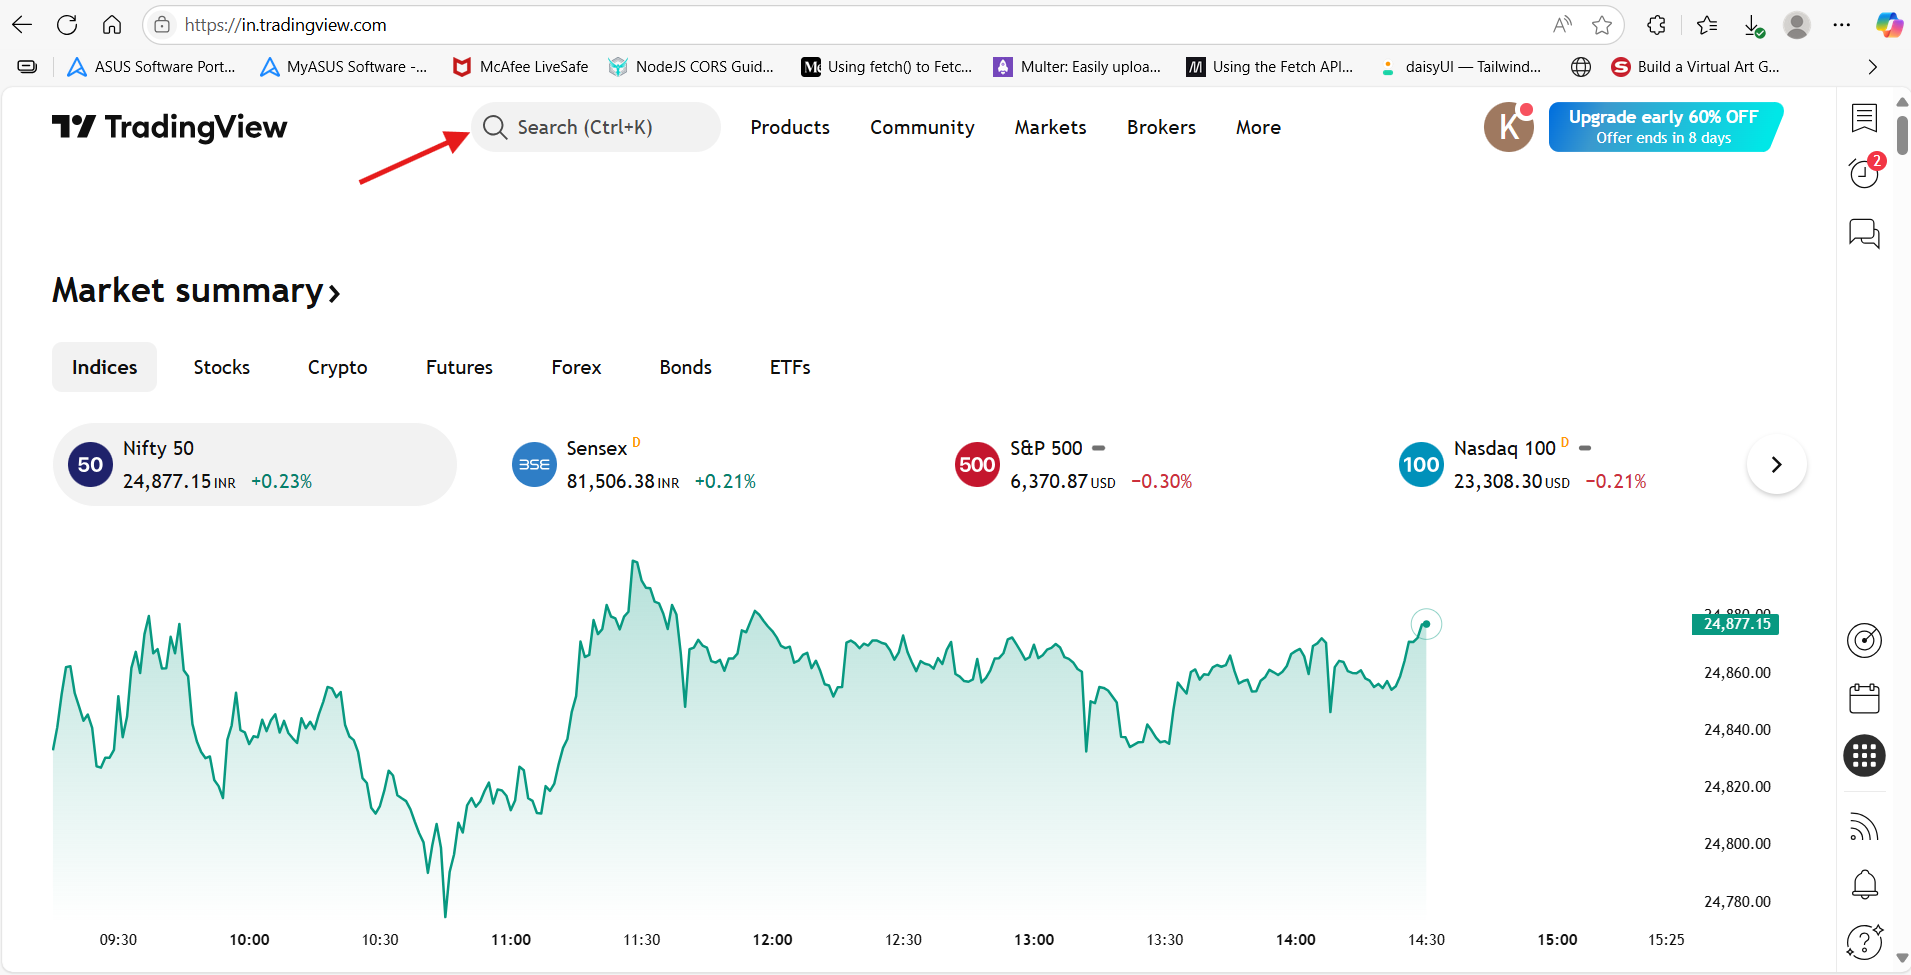Open the calendar icon in right sidebar
Image resolution: width=1911 pixels, height=975 pixels.
tap(1864, 698)
